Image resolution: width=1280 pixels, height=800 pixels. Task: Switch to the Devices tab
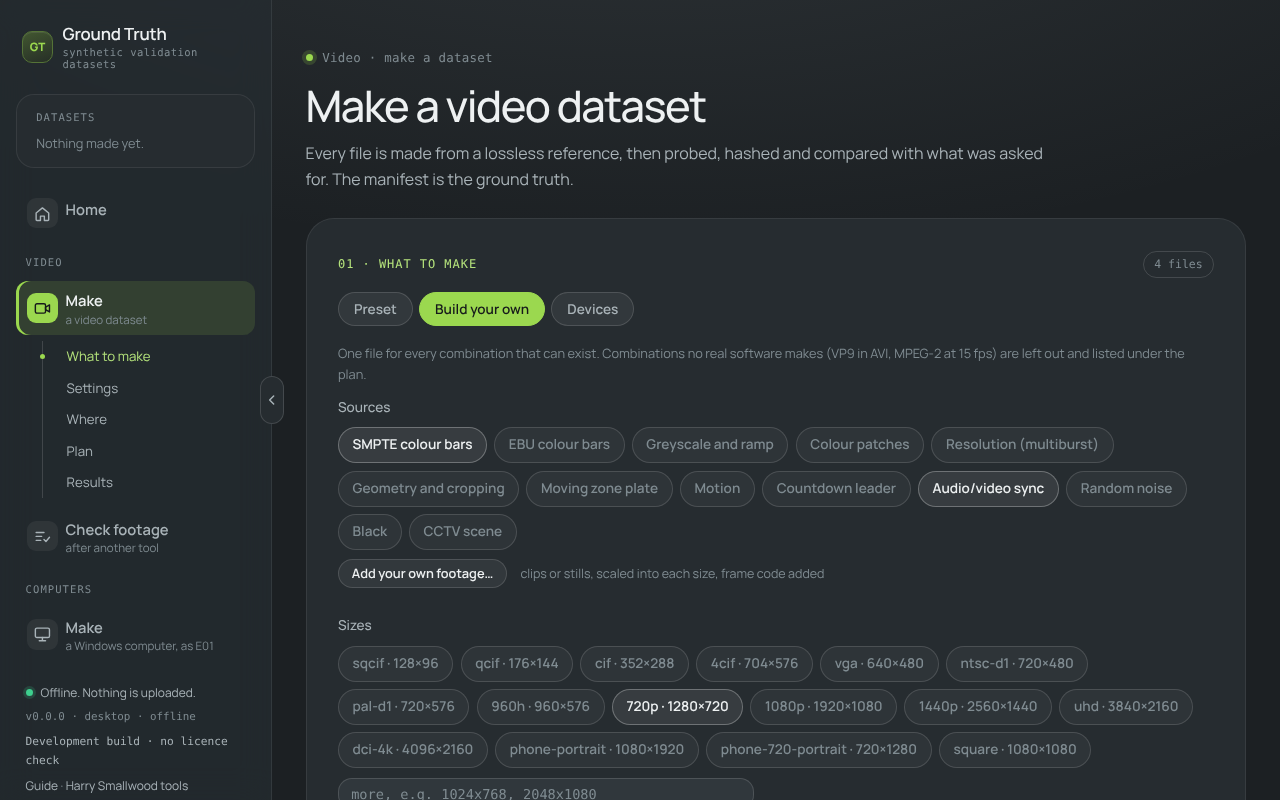pyautogui.click(x=592, y=309)
